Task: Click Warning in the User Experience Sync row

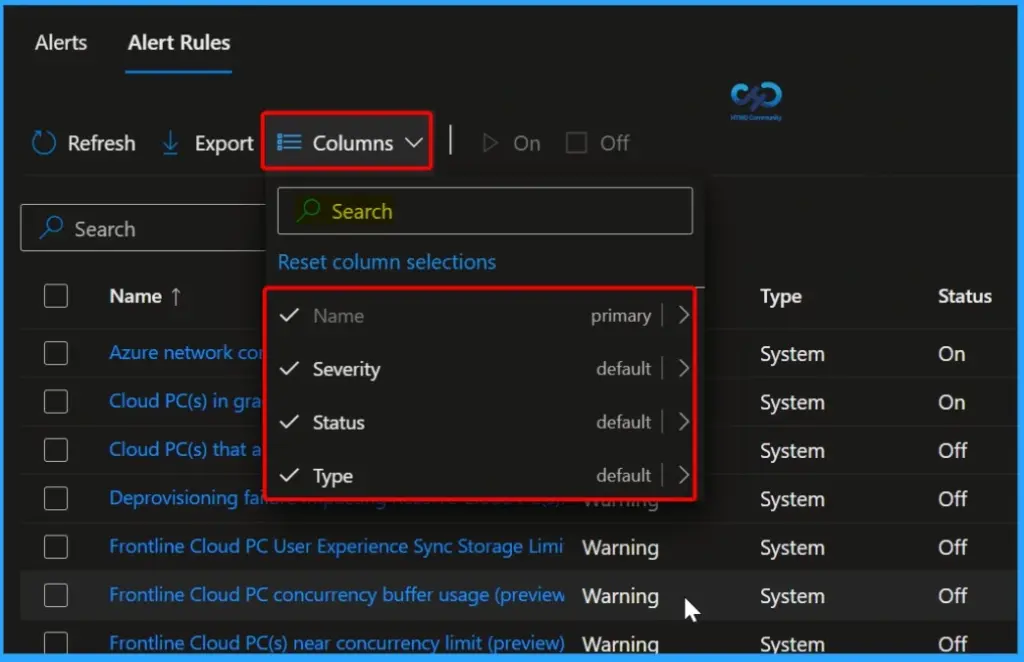Action: (x=620, y=548)
